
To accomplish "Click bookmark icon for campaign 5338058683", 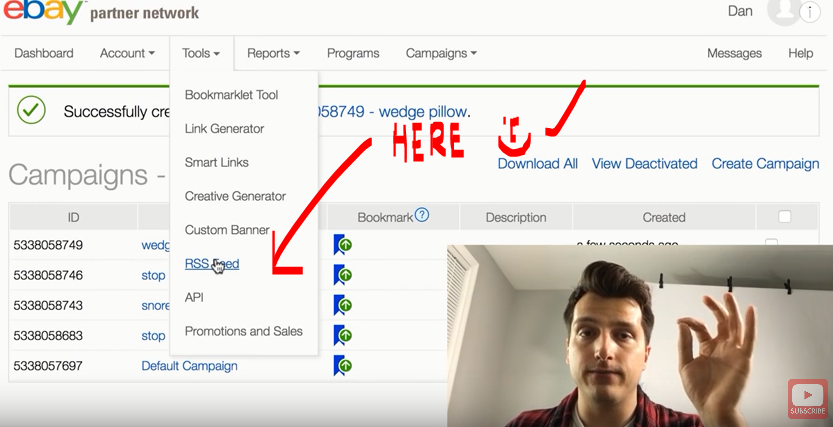I will click(342, 336).
